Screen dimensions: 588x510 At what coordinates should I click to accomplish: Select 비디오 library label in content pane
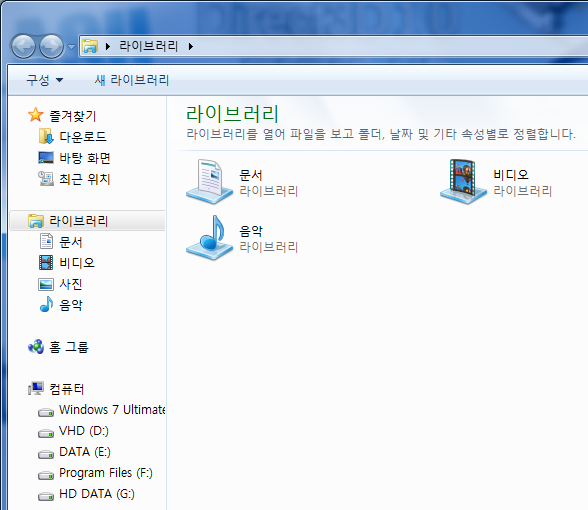click(x=511, y=175)
